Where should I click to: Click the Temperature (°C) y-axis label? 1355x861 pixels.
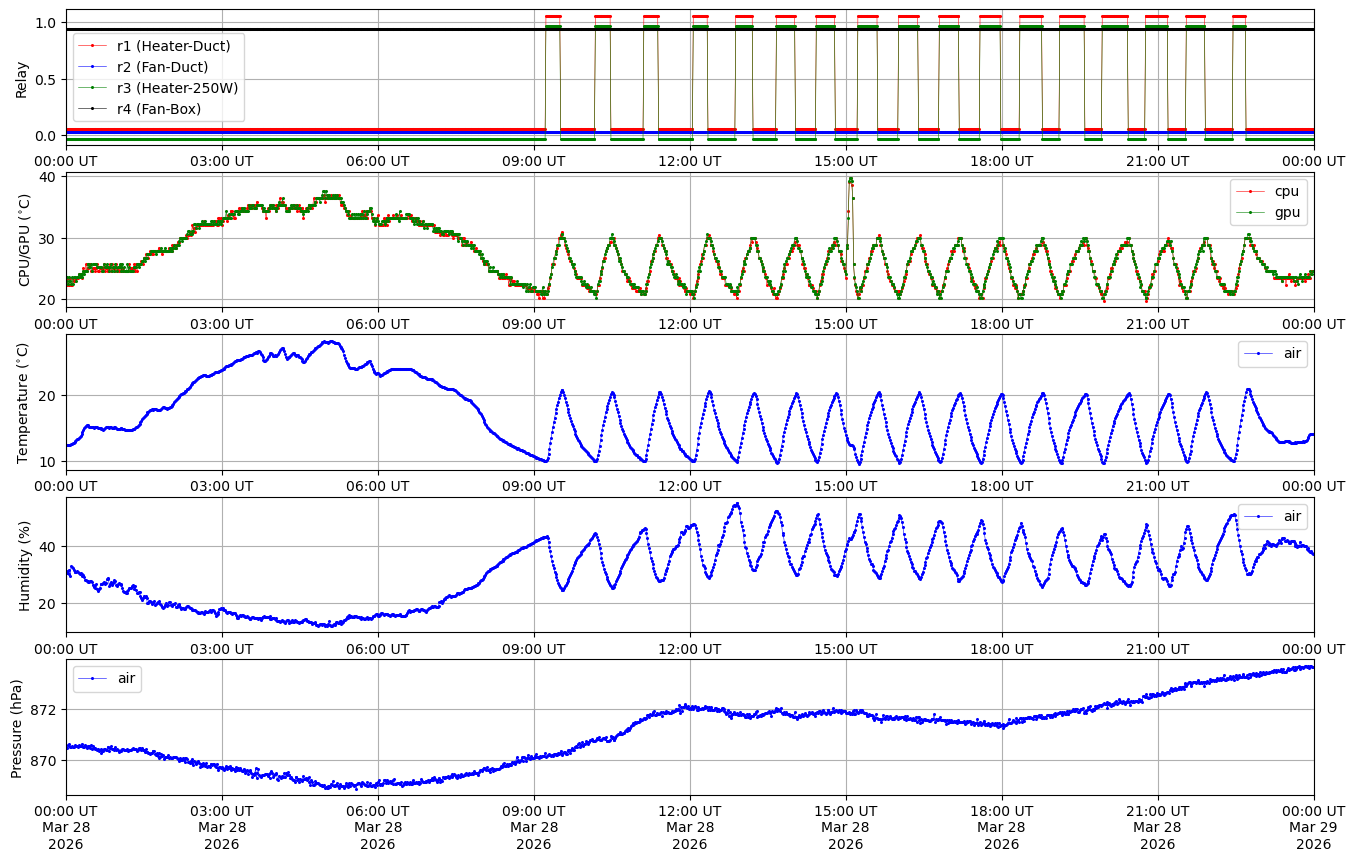click(22, 402)
